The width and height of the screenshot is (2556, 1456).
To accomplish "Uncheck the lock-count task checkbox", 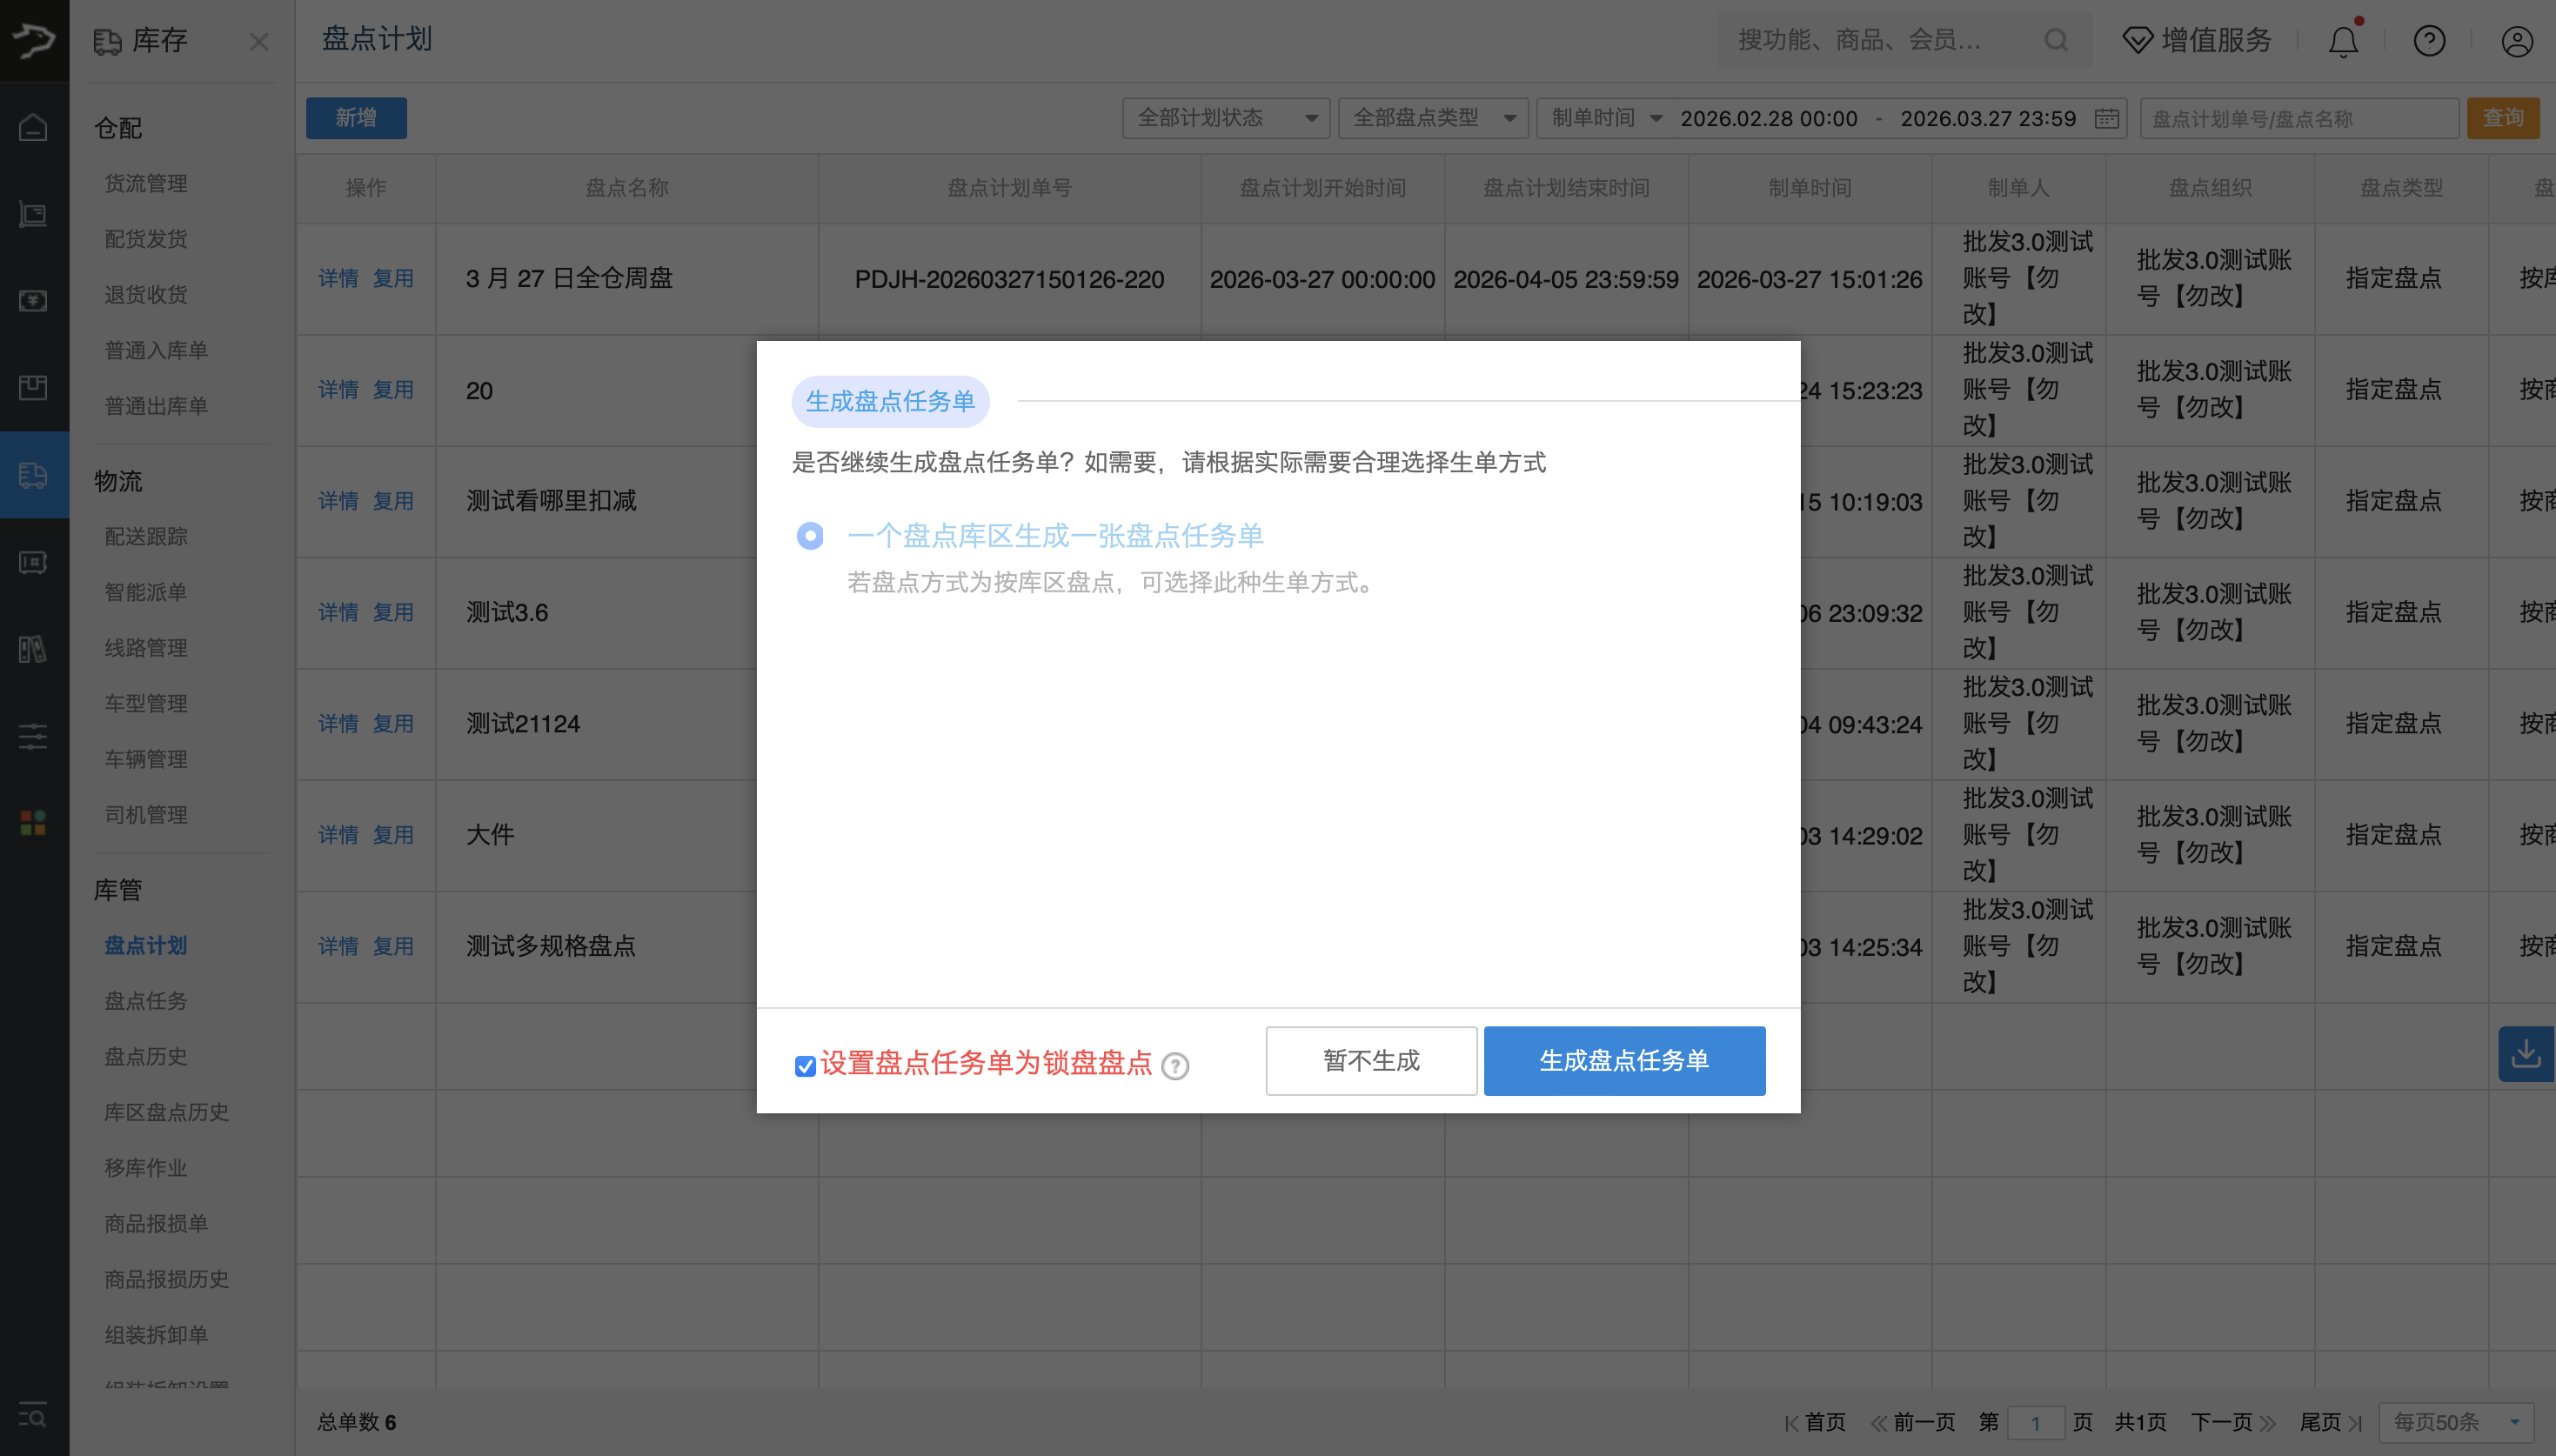I will point(805,1066).
